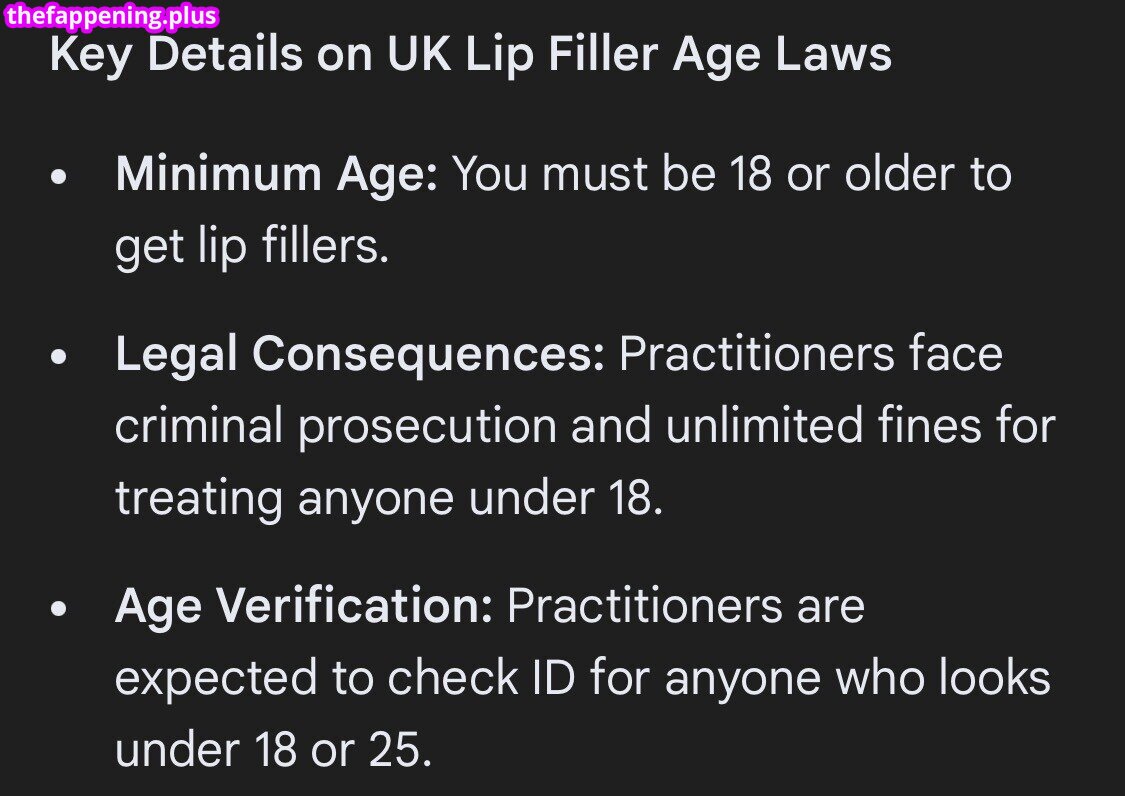The height and width of the screenshot is (796, 1125).
Task: Click the phrase "anyone who looks"
Action: pos(858,679)
